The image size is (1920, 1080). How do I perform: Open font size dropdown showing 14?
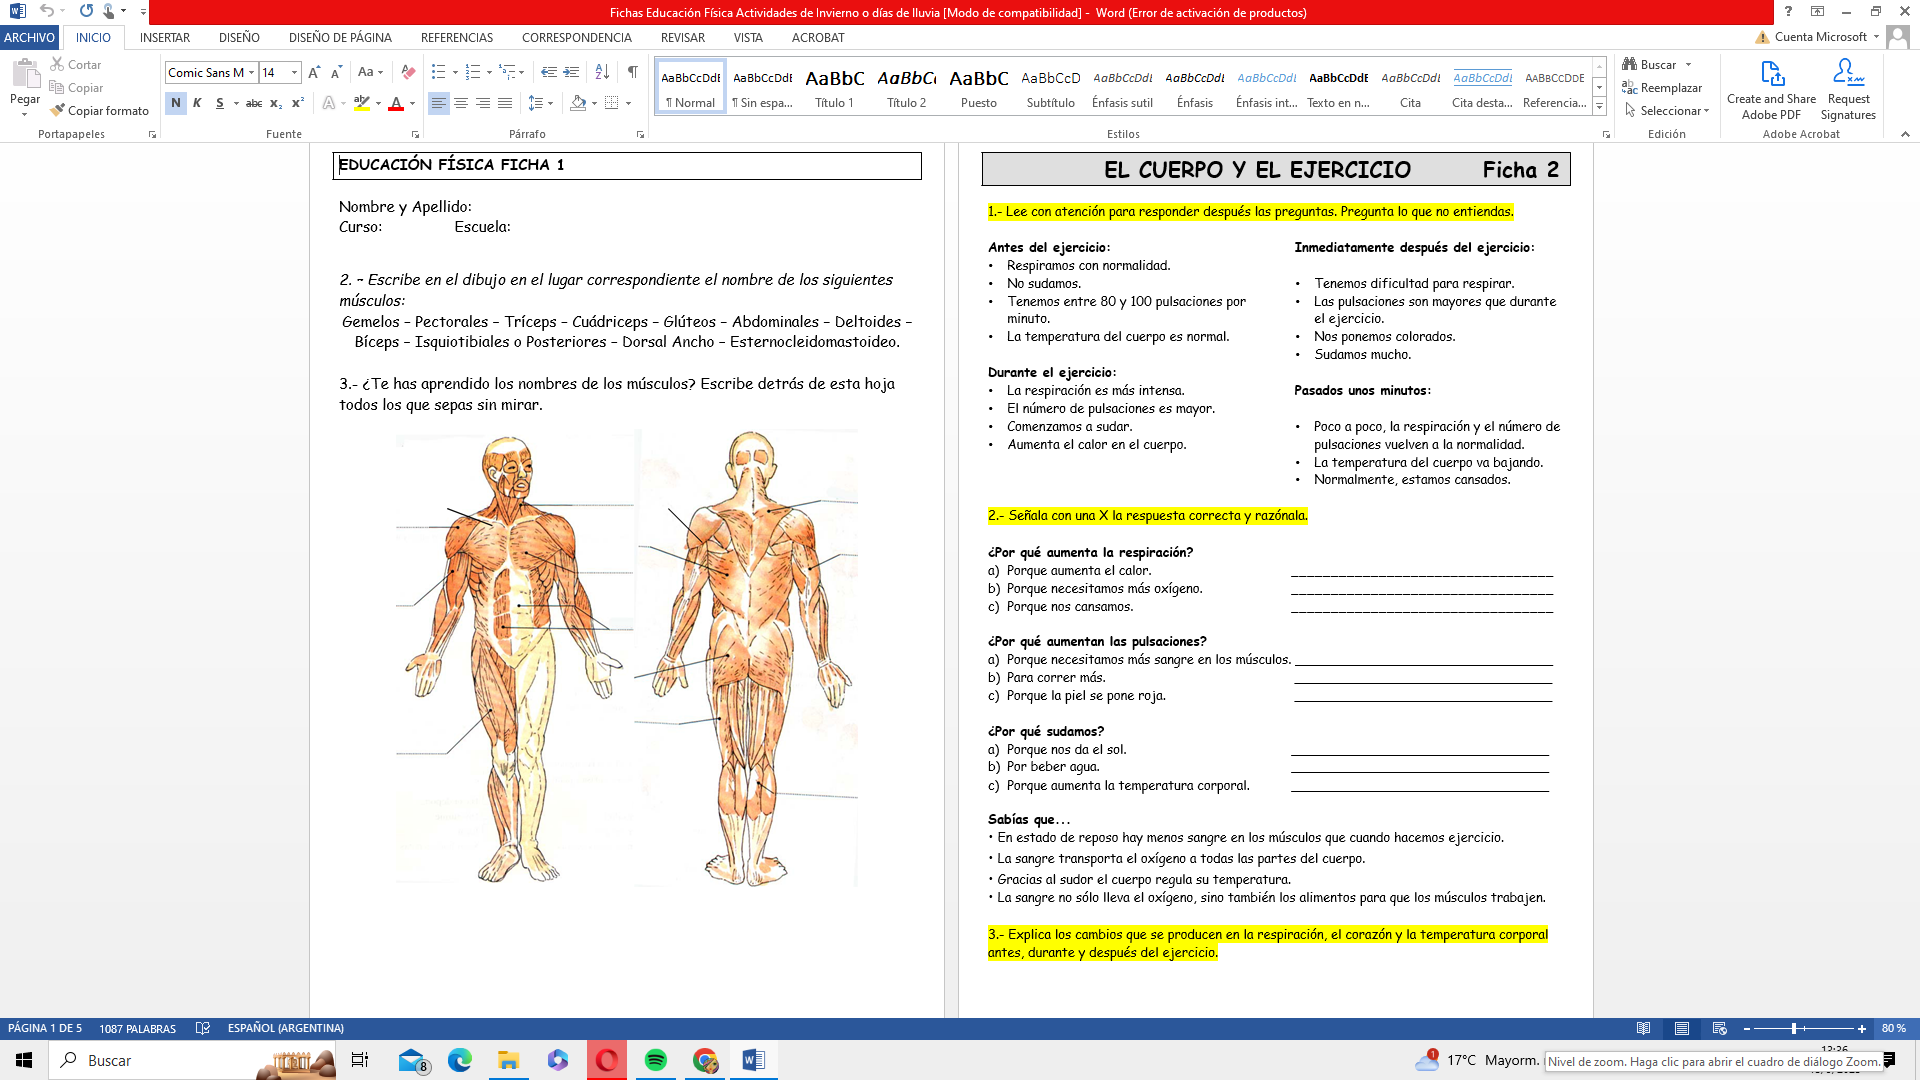coord(294,72)
